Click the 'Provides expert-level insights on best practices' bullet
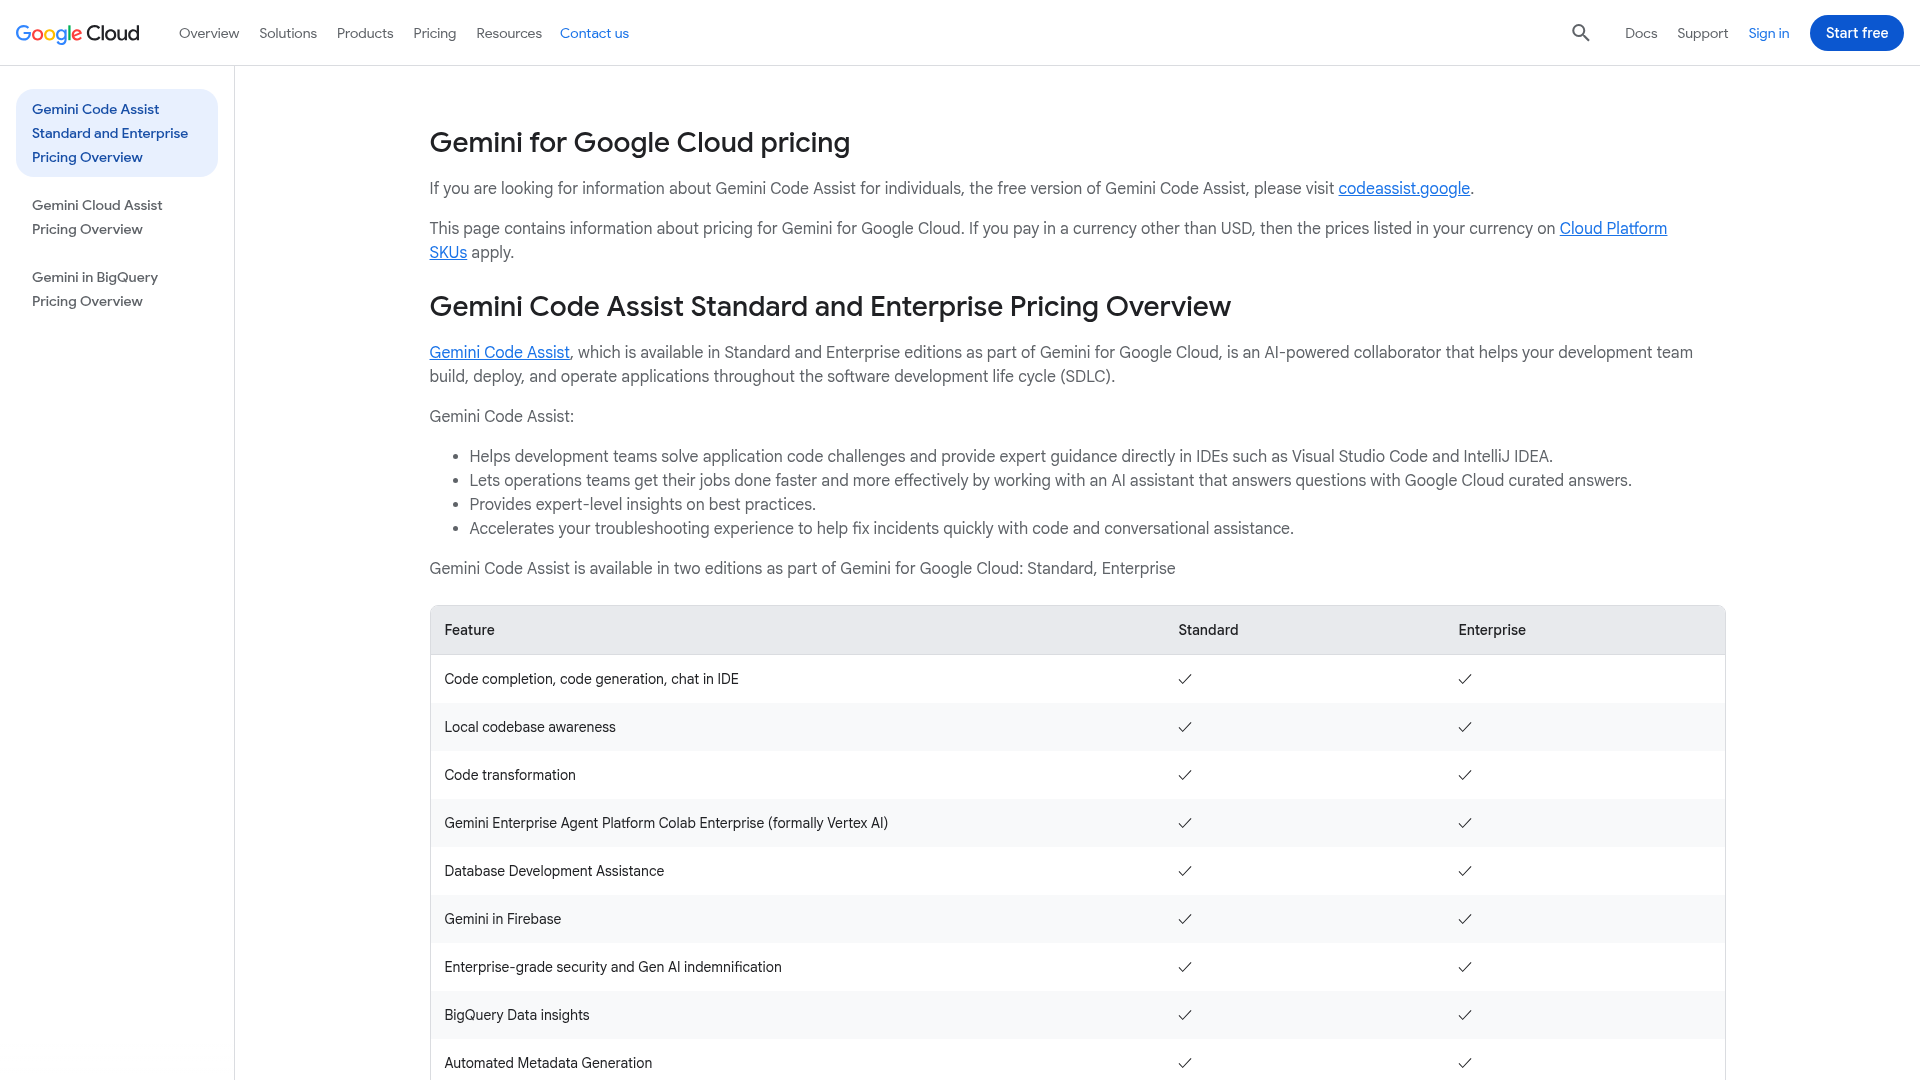Screen dimensions: 1920x1080 [643, 504]
